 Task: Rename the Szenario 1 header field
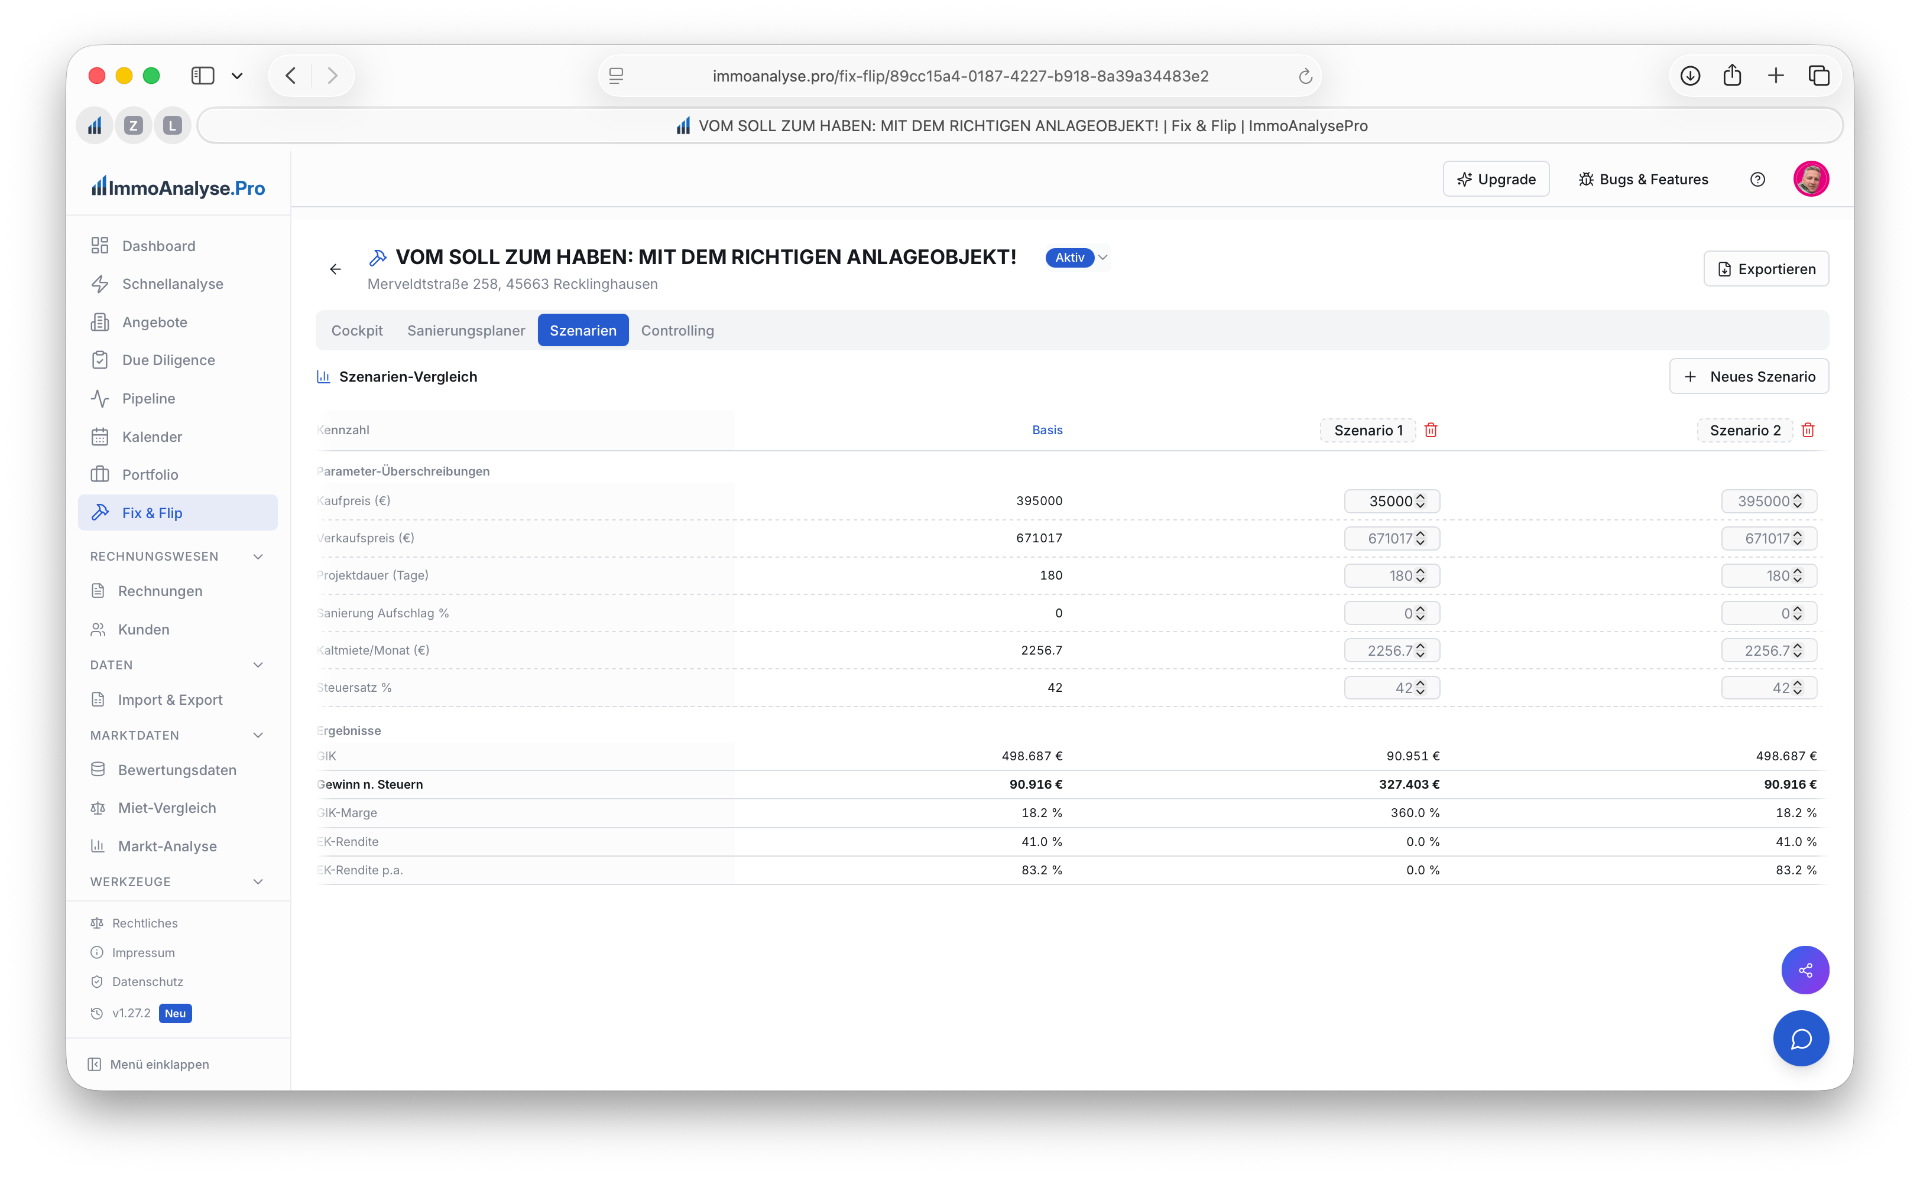coord(1368,430)
